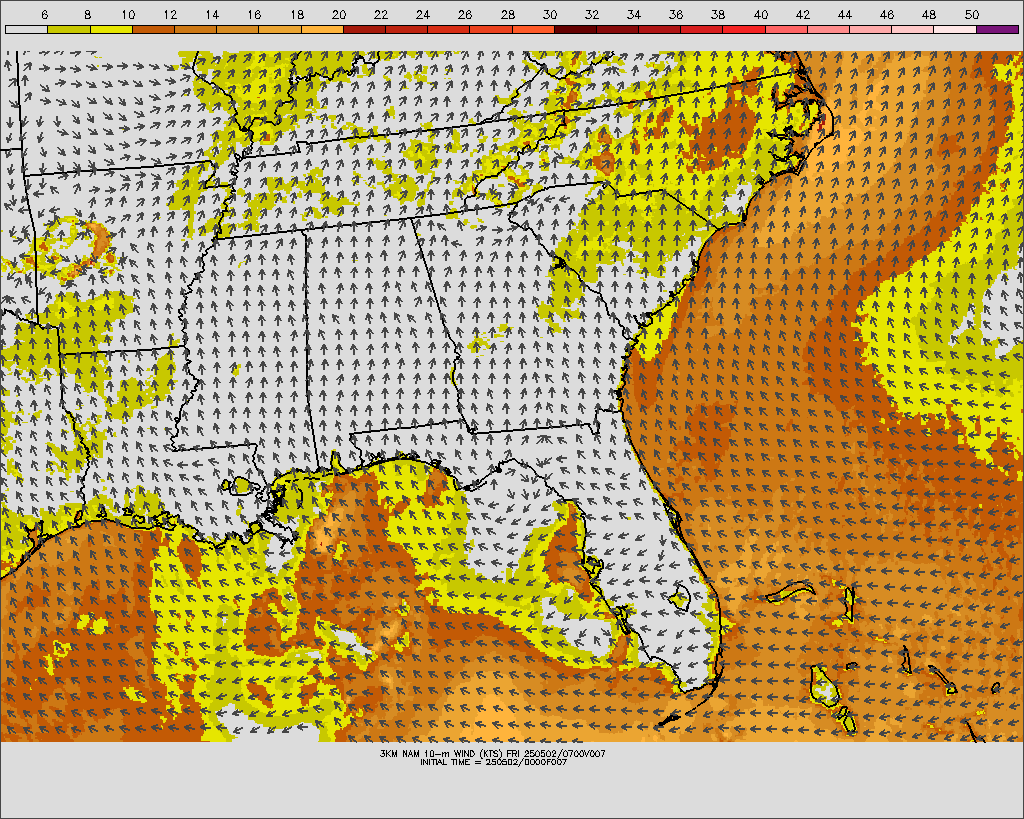Click the legend label '6'
Screen dimensions: 1024x819
44,14
